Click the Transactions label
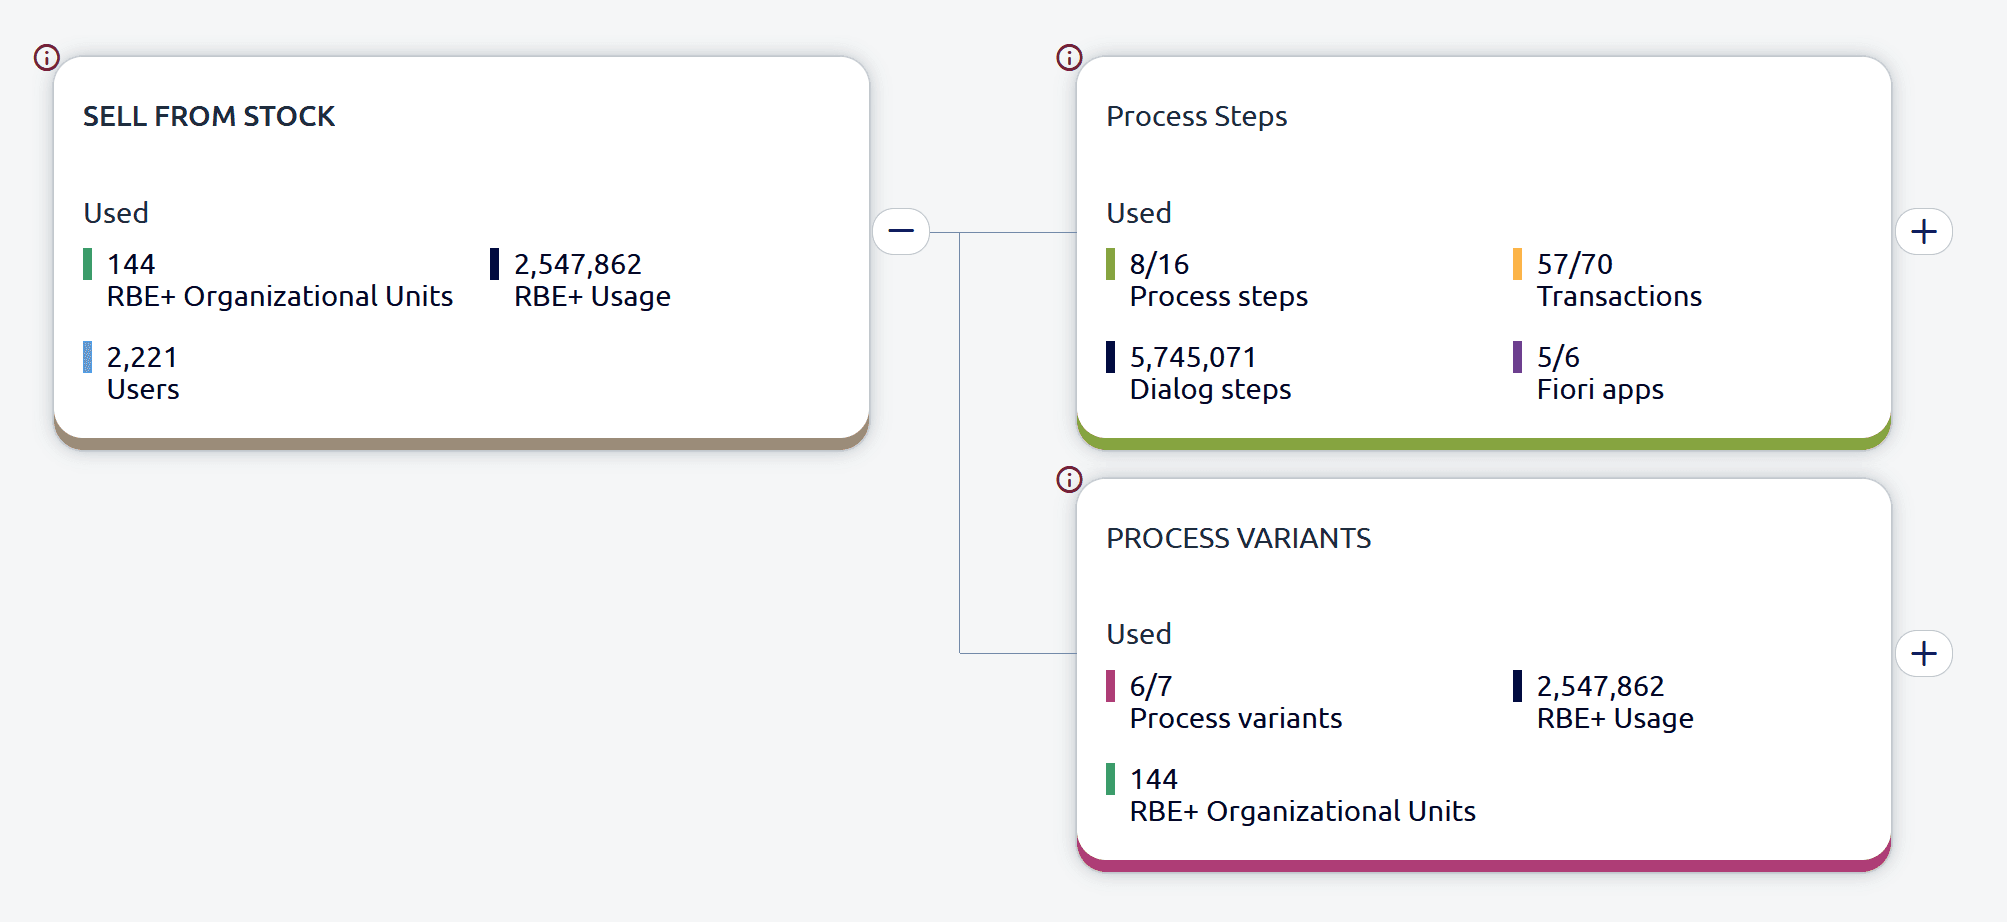The width and height of the screenshot is (2007, 922). pos(1619,297)
